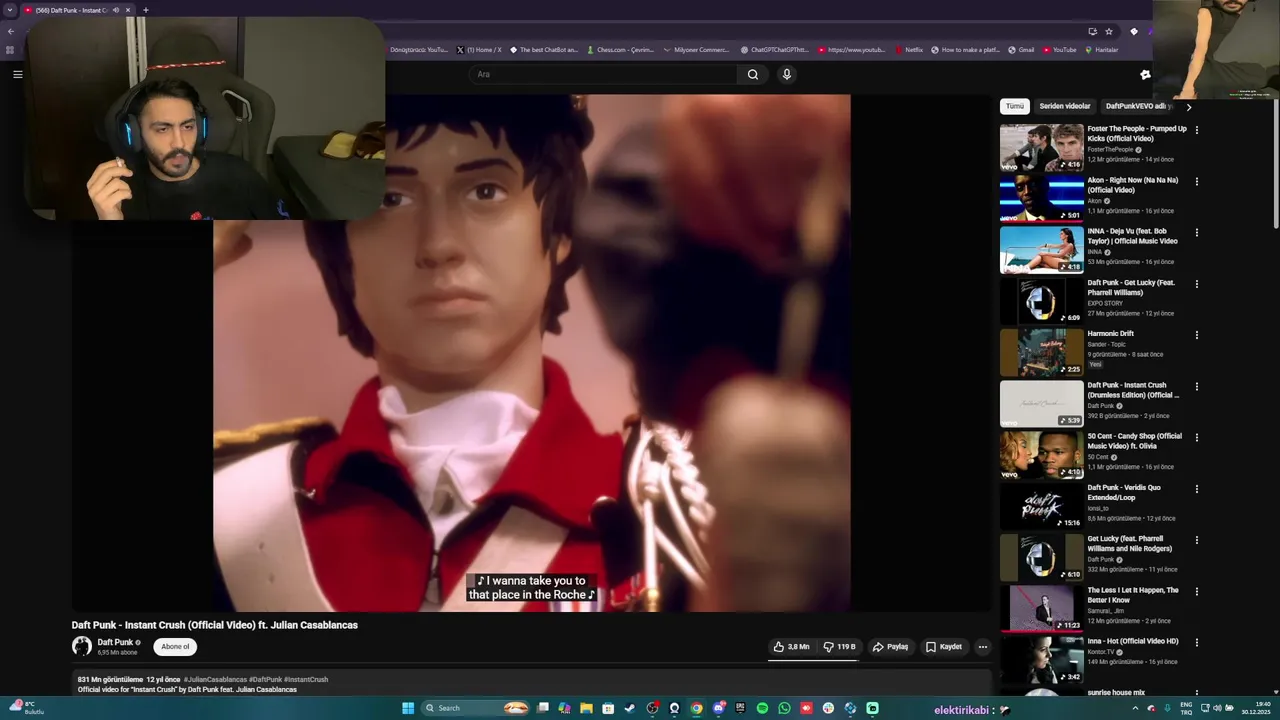Open options menu for 'Veridis Quo Extended/Loop'
1280x720 pixels.
coord(1196,488)
